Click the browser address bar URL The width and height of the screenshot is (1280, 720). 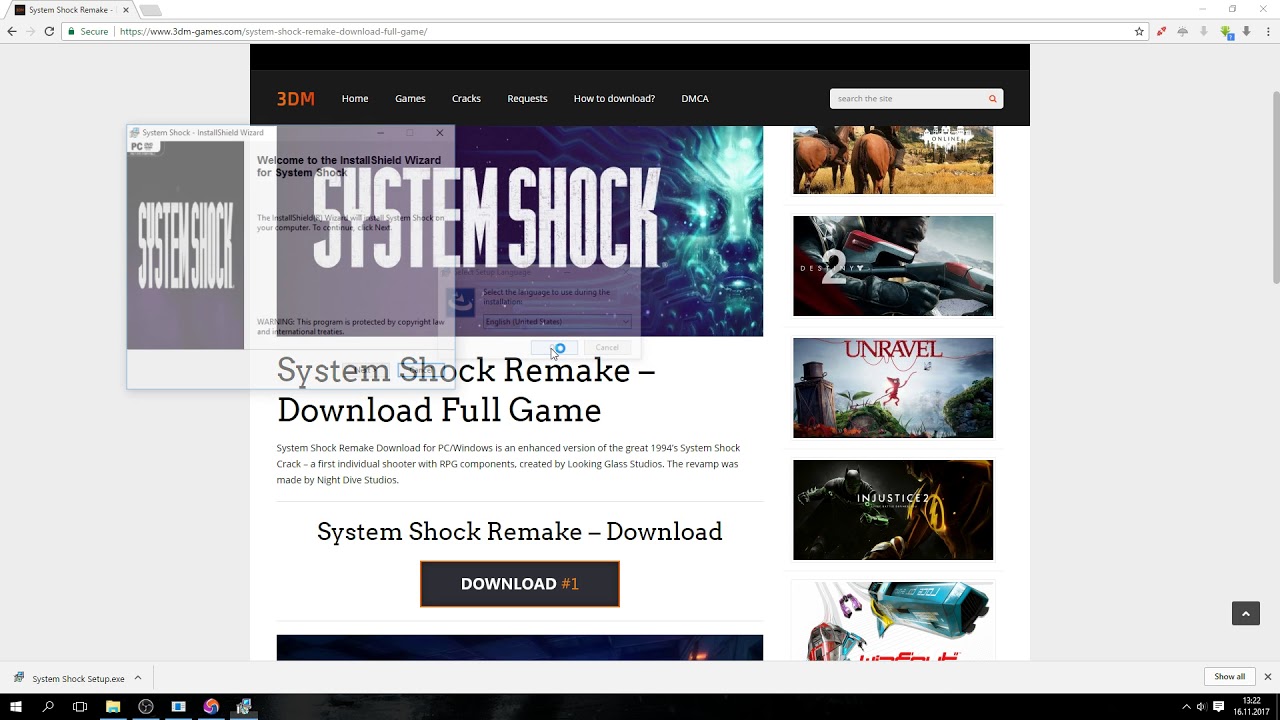(273, 31)
